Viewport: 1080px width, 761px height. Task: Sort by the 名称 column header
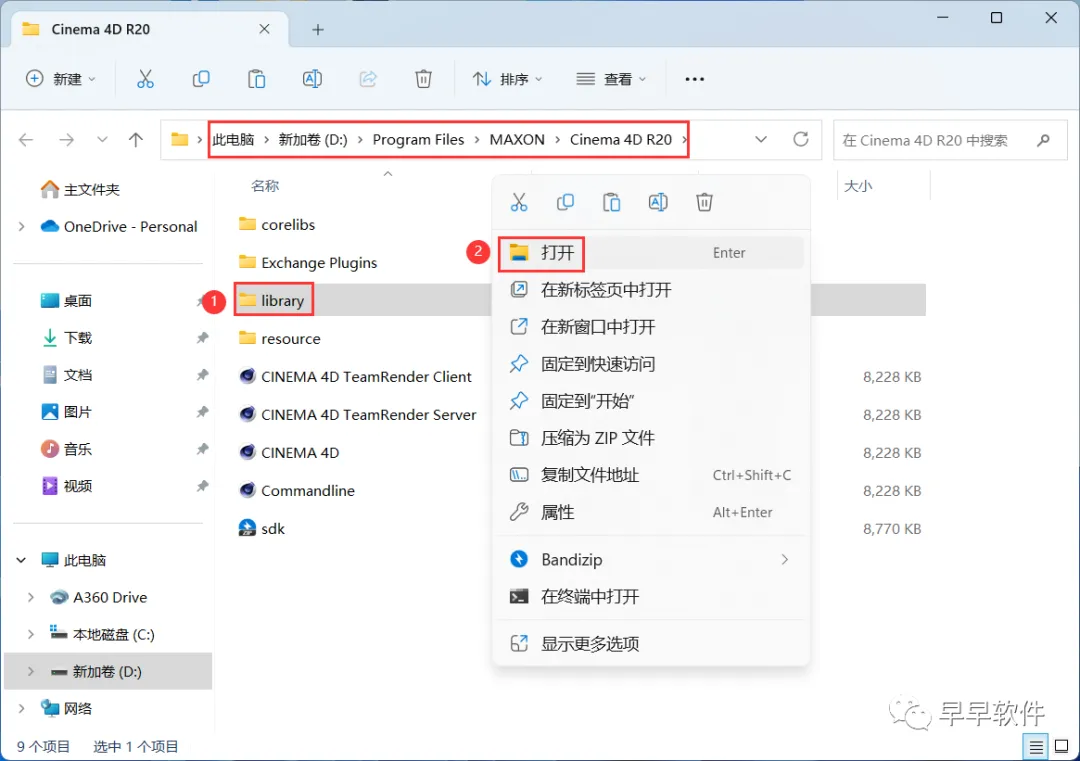[x=265, y=186]
